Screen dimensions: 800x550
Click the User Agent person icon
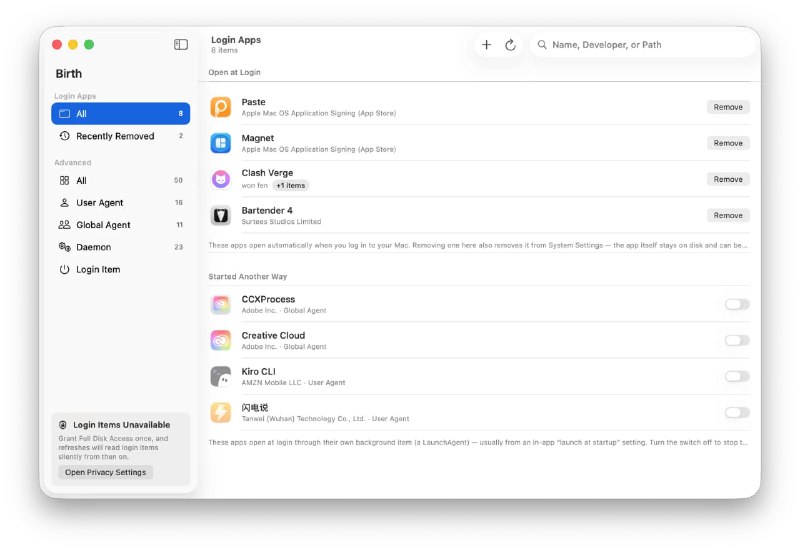point(64,203)
